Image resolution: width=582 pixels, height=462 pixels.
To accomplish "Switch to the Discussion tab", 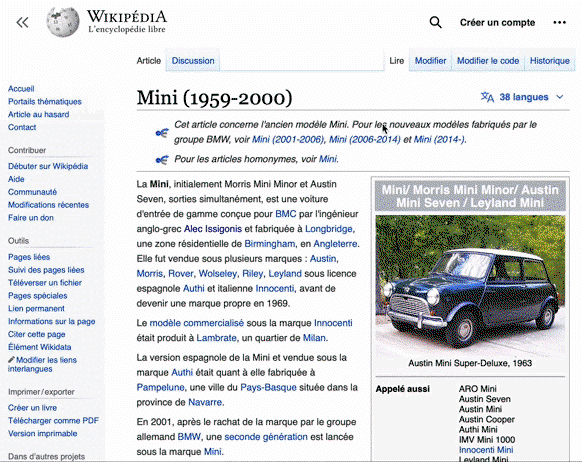I will click(x=193, y=60).
